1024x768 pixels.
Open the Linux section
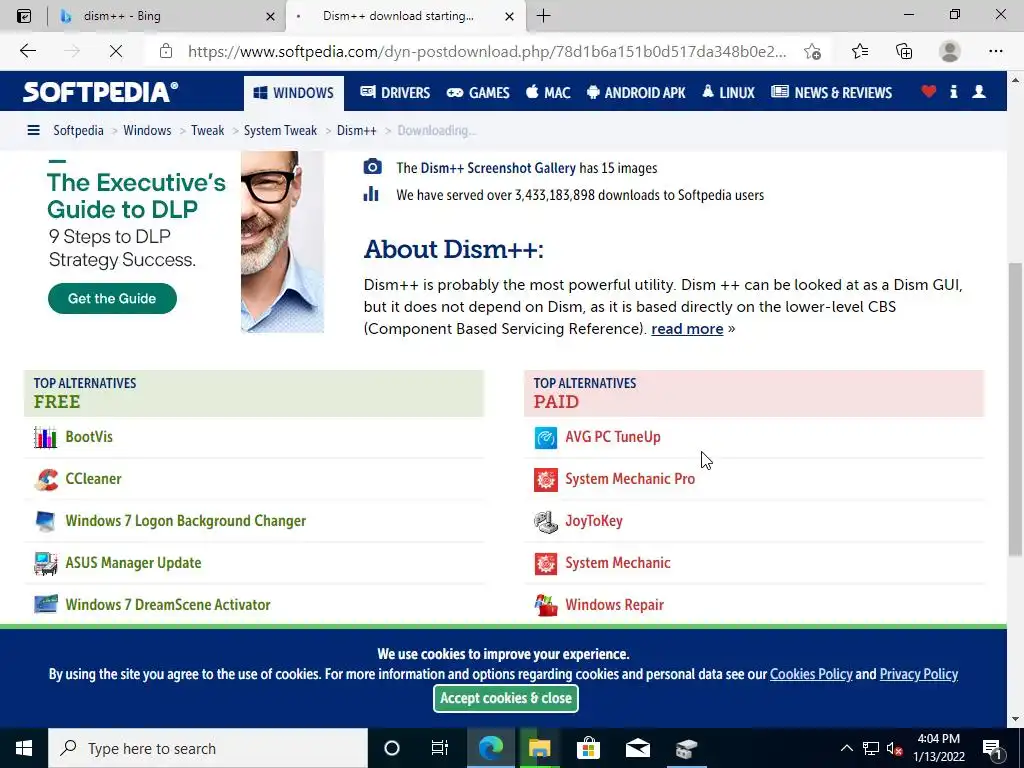728,93
